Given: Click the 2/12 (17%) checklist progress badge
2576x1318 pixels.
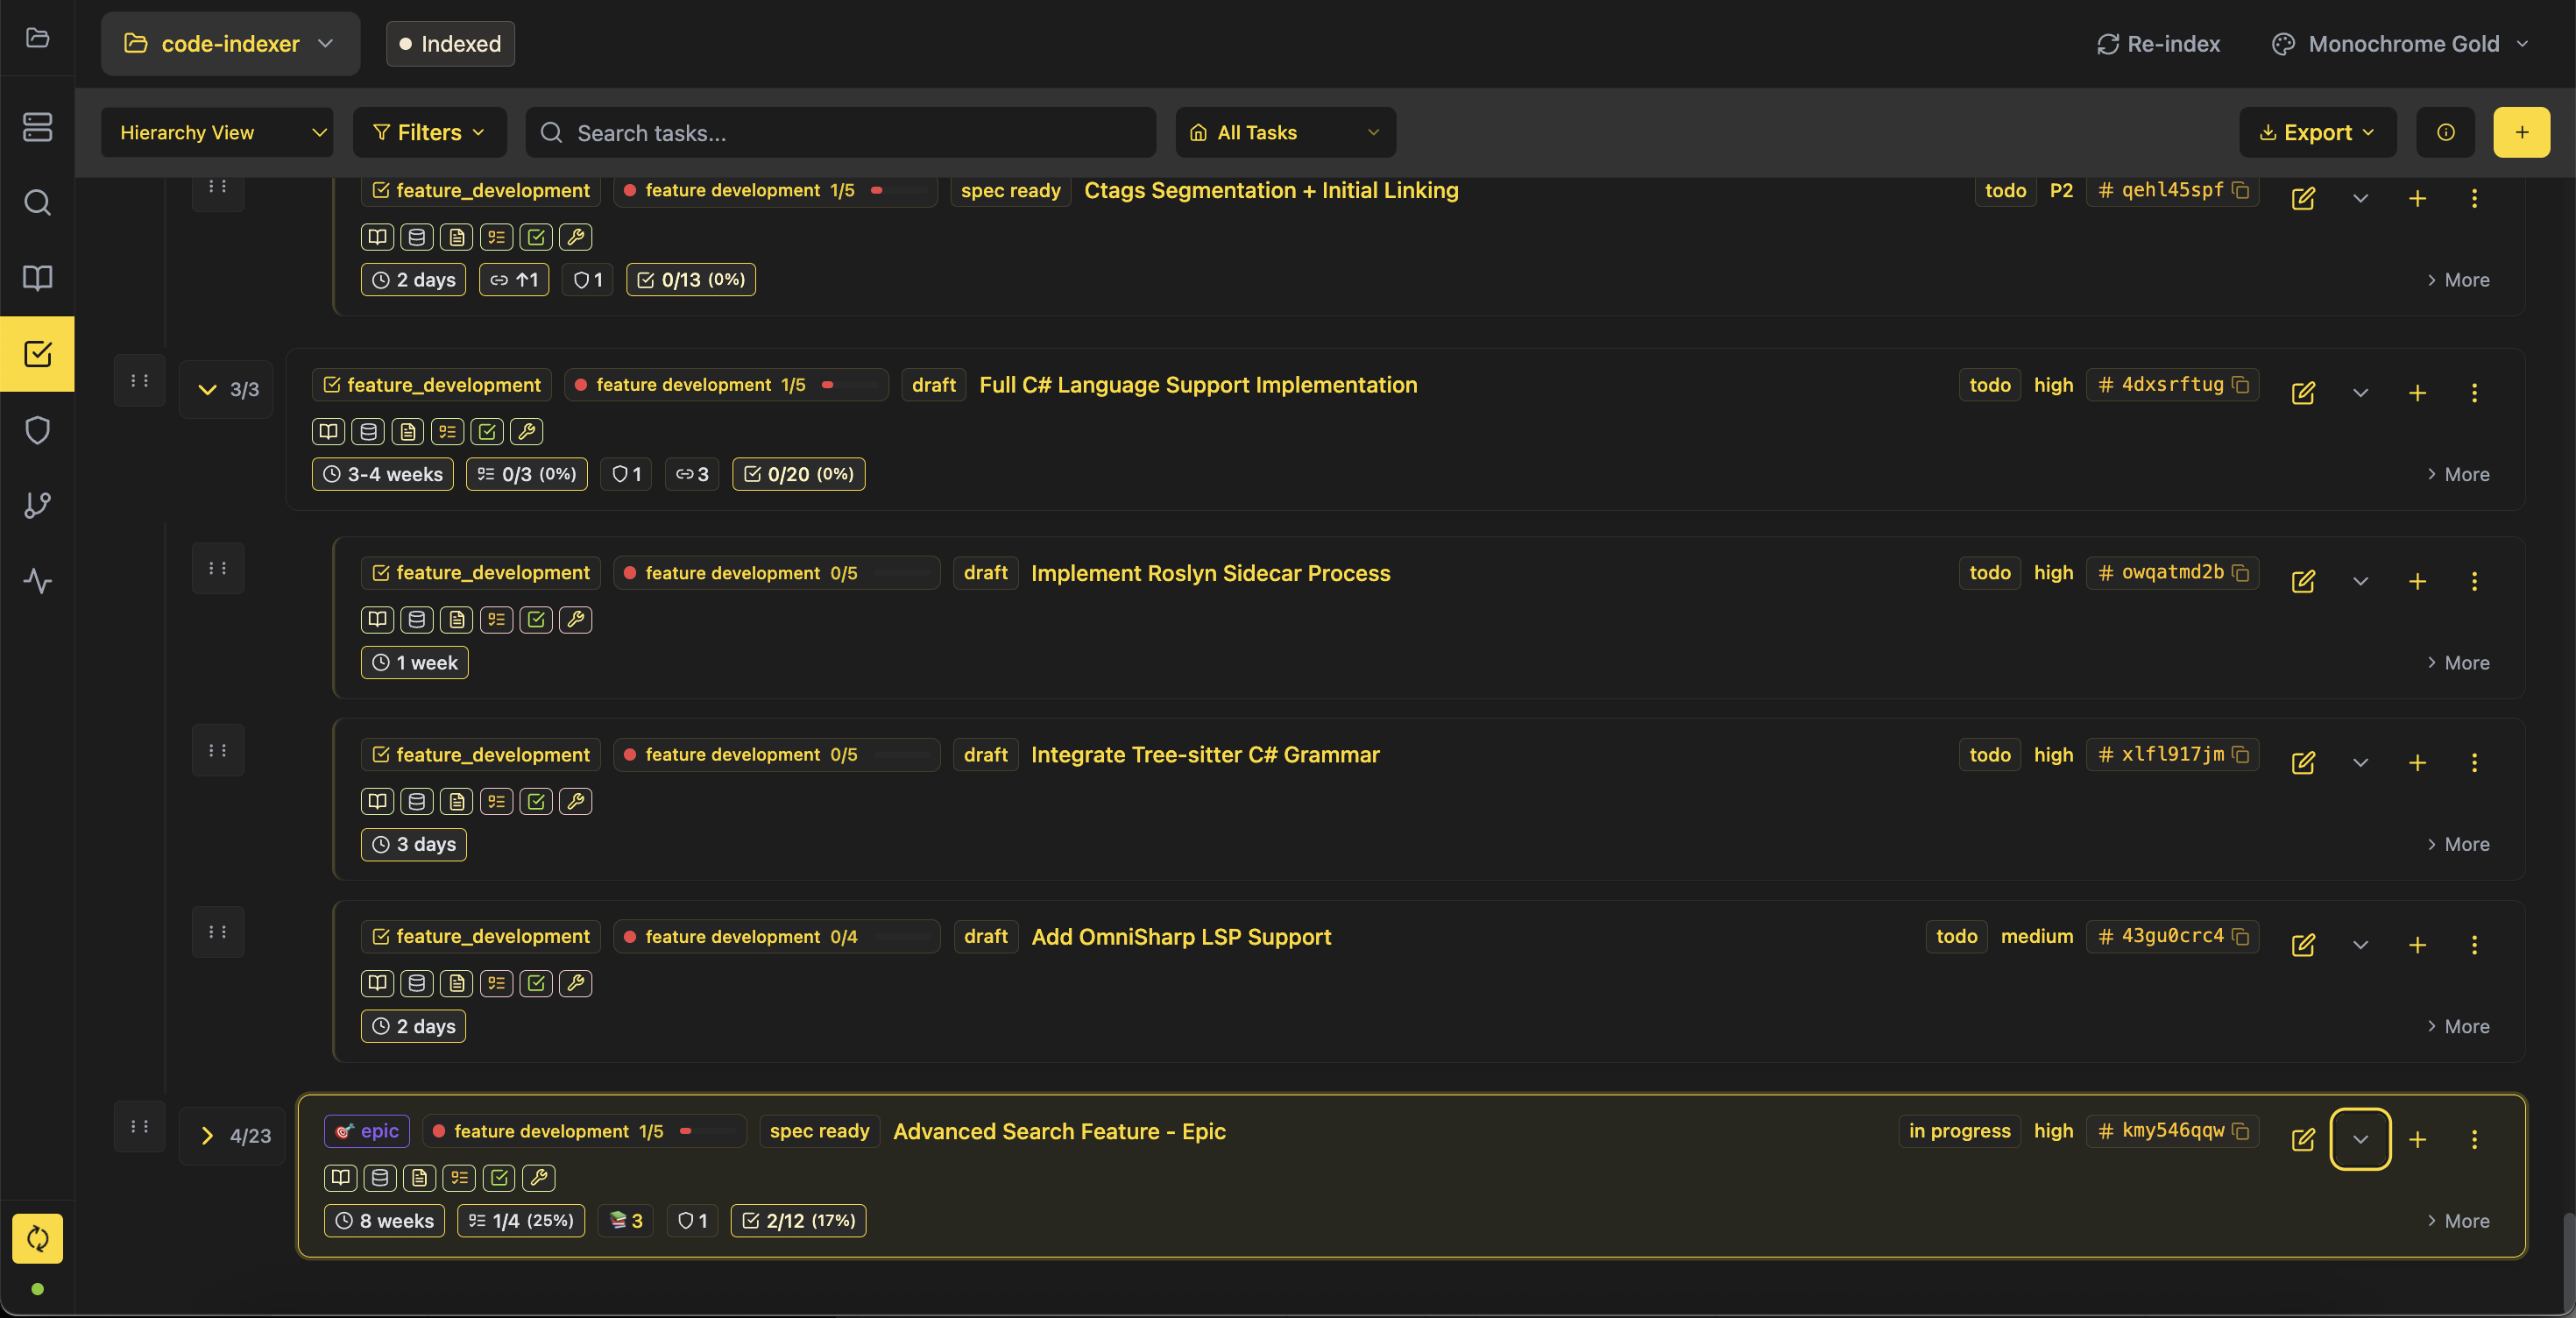Looking at the screenshot, I should (x=798, y=1220).
